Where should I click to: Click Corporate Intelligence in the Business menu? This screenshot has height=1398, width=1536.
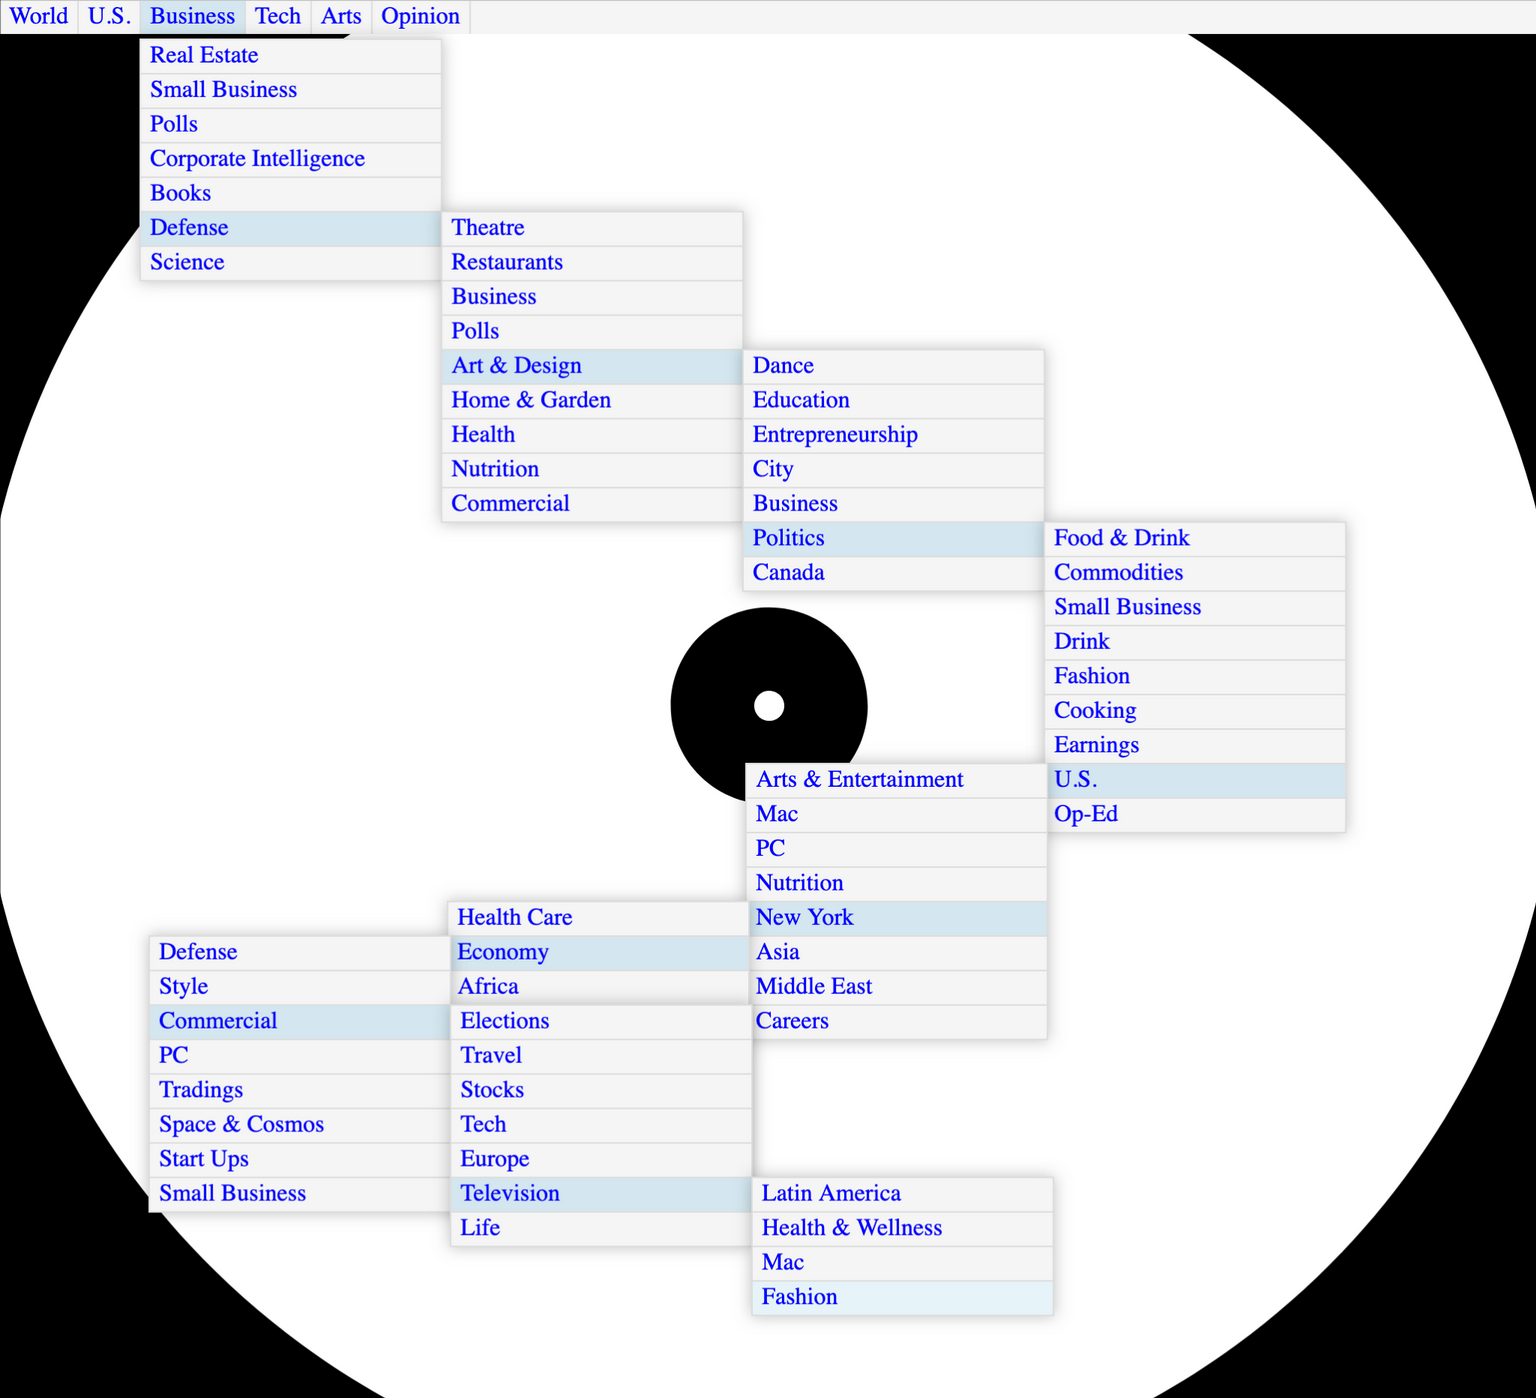coord(257,158)
